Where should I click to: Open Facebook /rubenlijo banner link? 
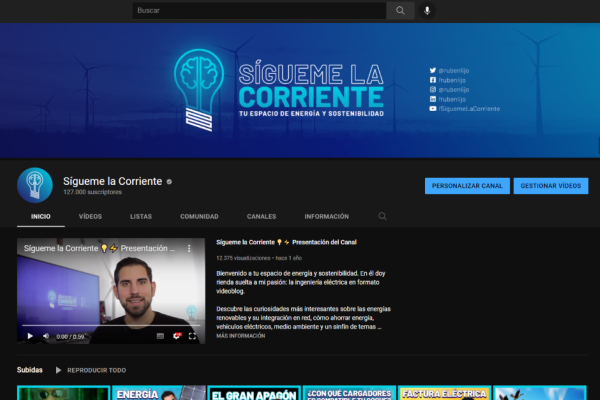448,80
